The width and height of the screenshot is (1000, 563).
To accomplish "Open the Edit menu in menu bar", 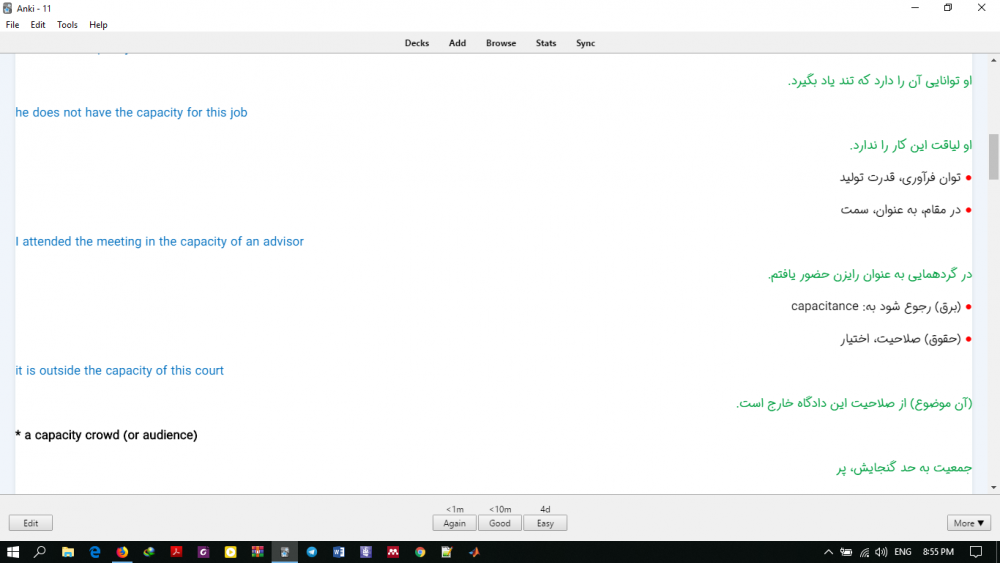I will point(38,25).
